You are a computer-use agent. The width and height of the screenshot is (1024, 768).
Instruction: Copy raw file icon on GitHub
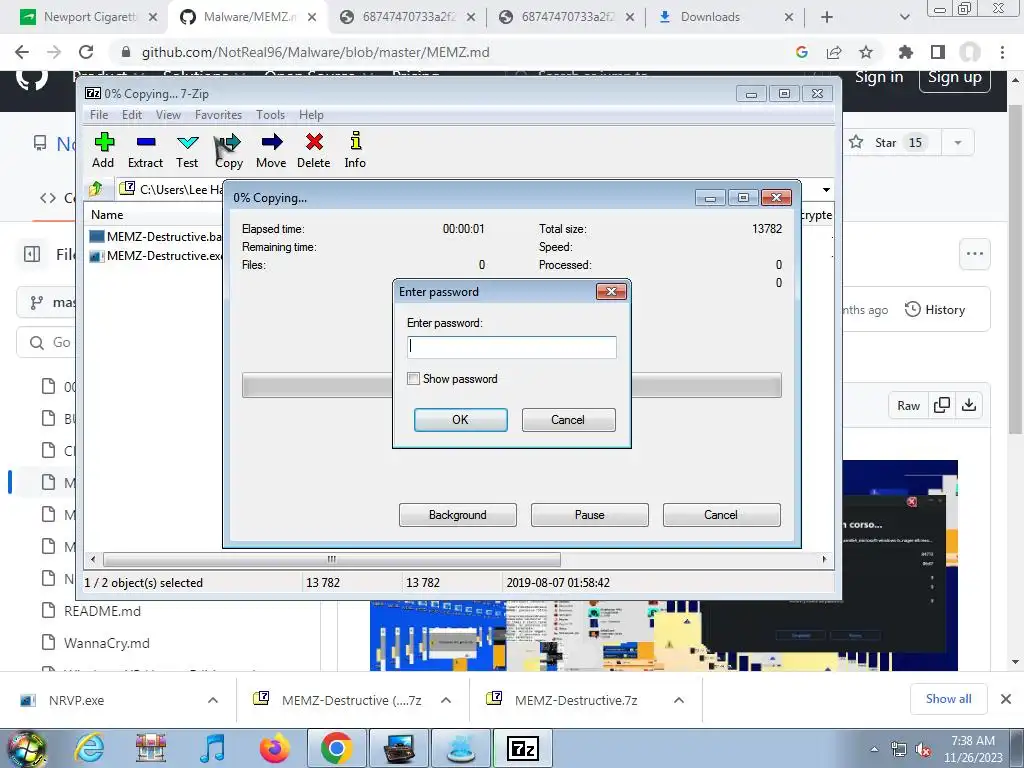942,406
